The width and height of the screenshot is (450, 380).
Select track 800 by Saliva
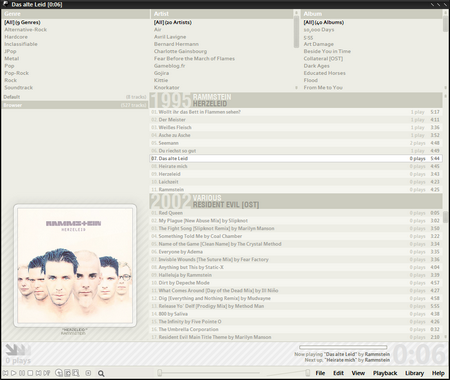tap(296, 314)
